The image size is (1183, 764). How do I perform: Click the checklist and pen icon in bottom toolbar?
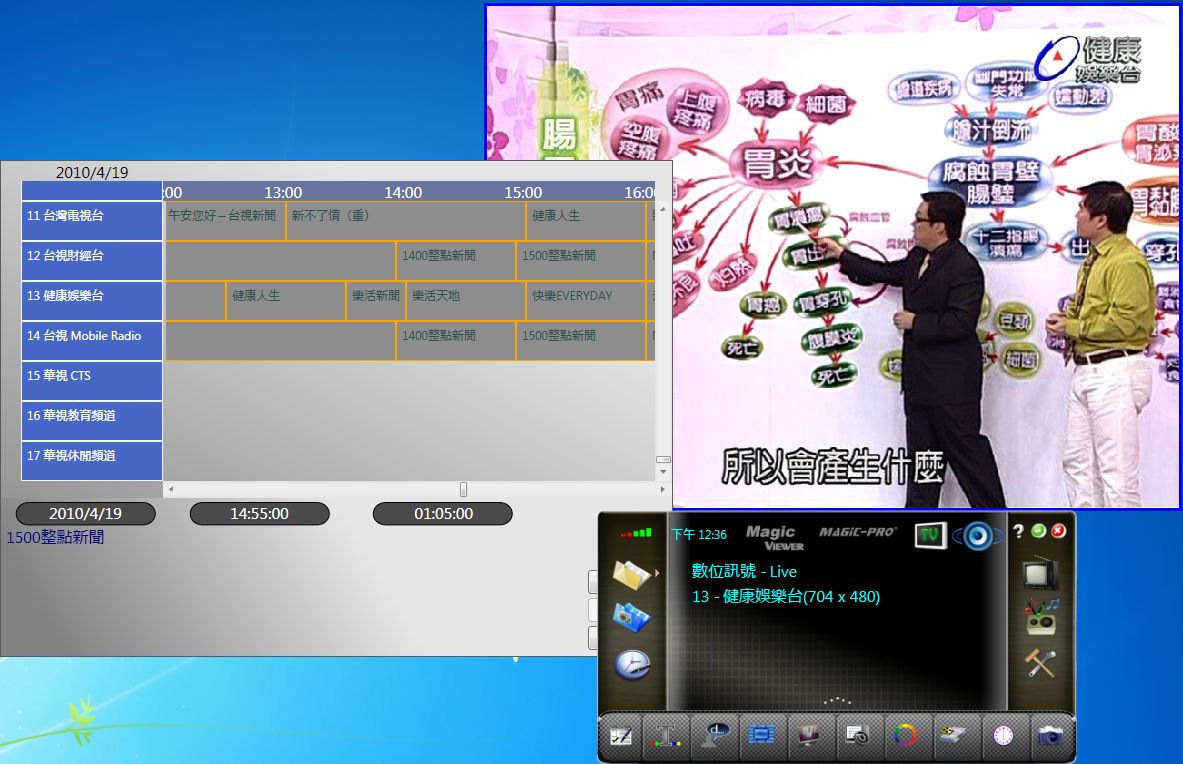coord(621,735)
